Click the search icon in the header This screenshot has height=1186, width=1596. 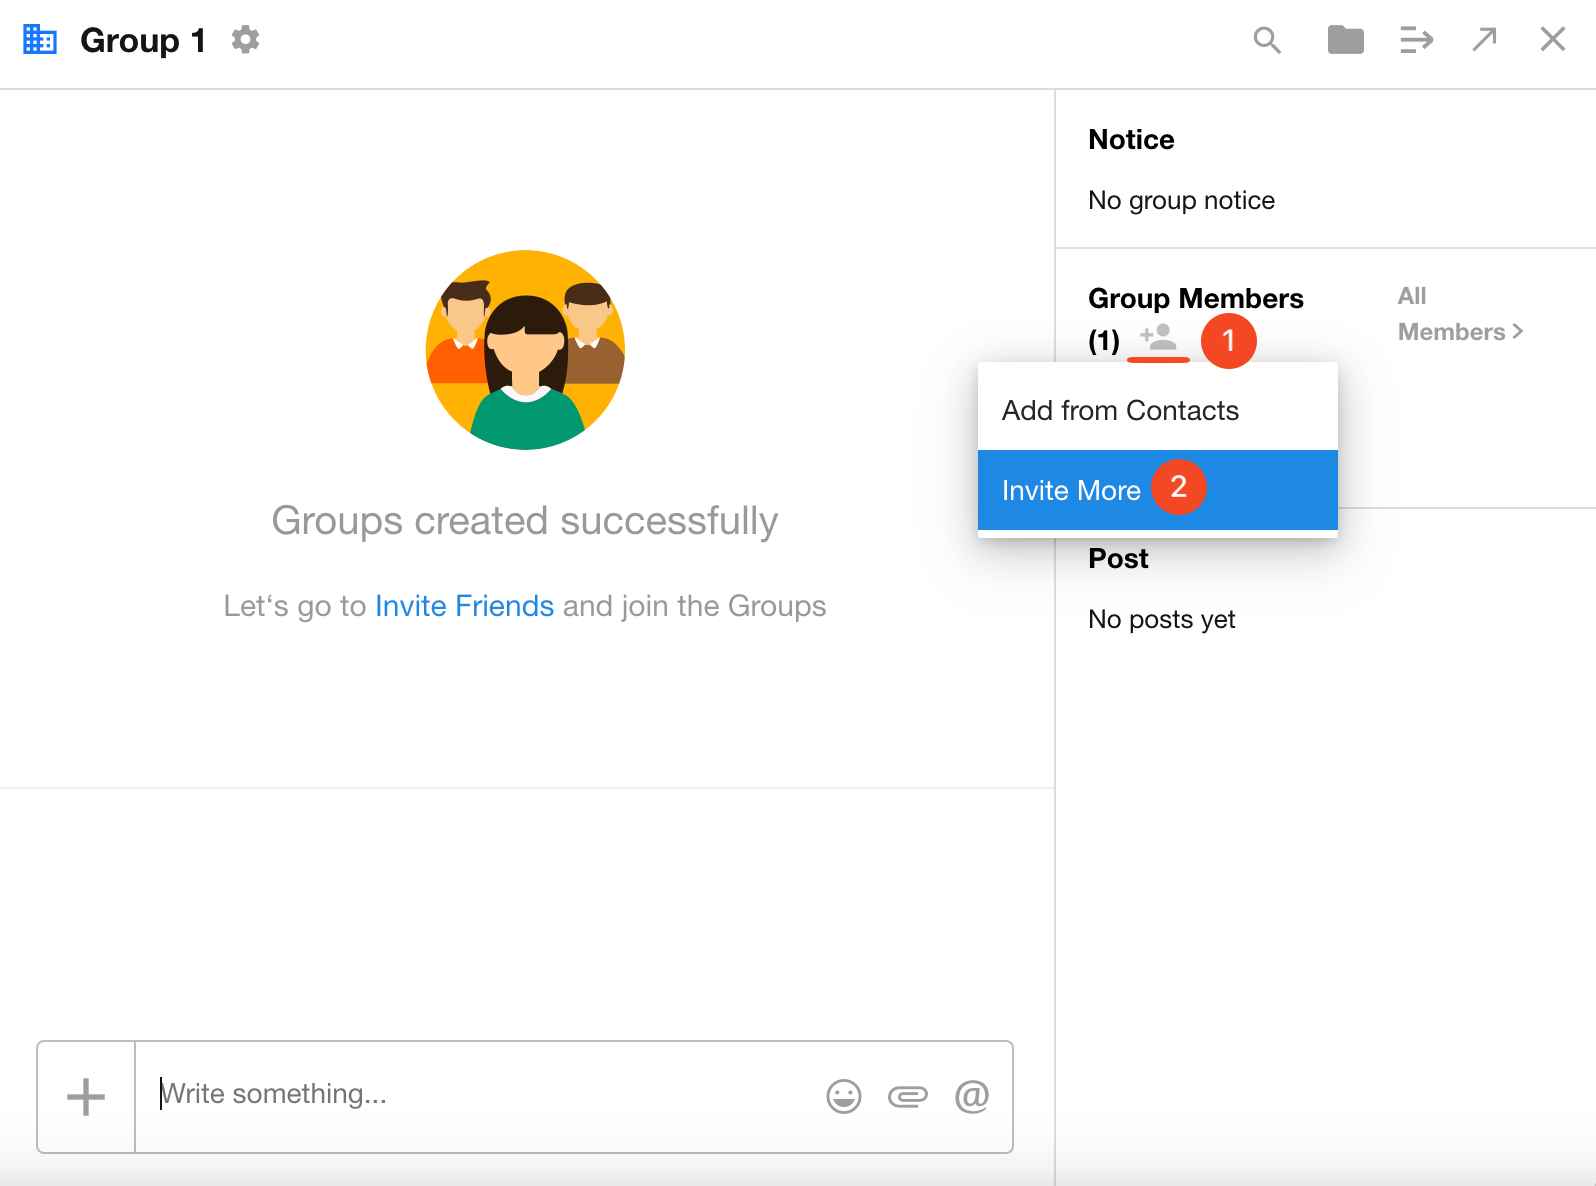1267,40
